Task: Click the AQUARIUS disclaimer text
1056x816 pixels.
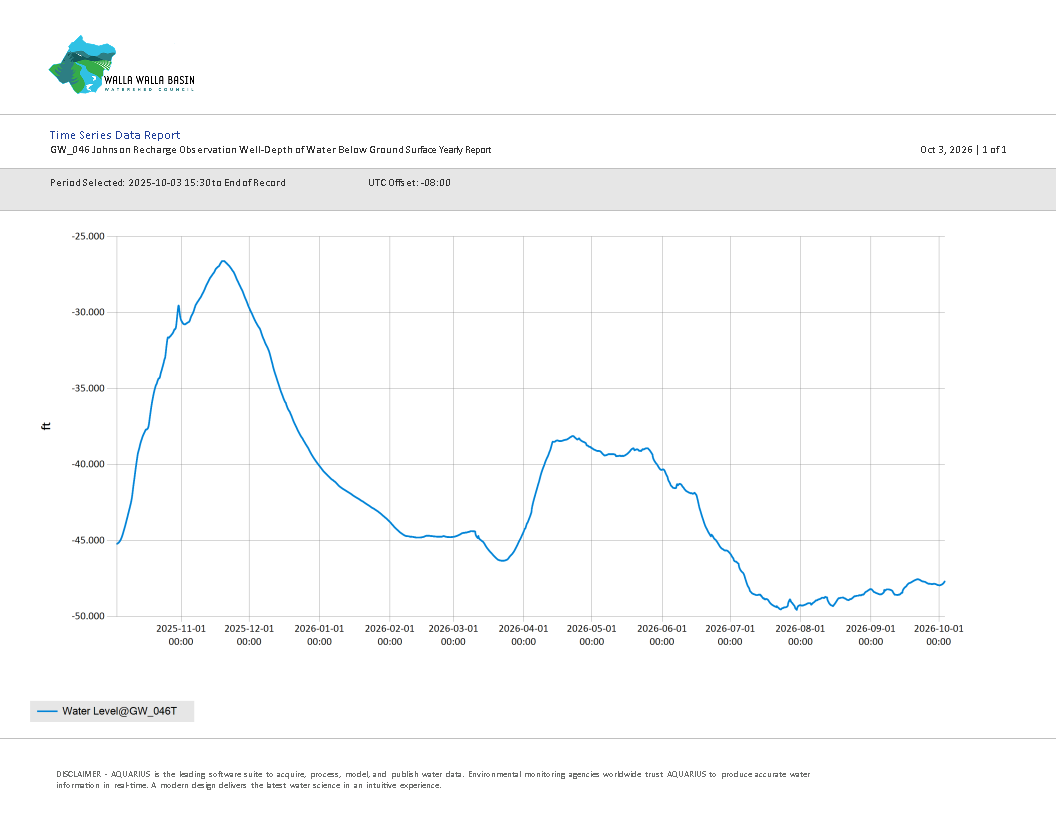Action: (x=433, y=780)
